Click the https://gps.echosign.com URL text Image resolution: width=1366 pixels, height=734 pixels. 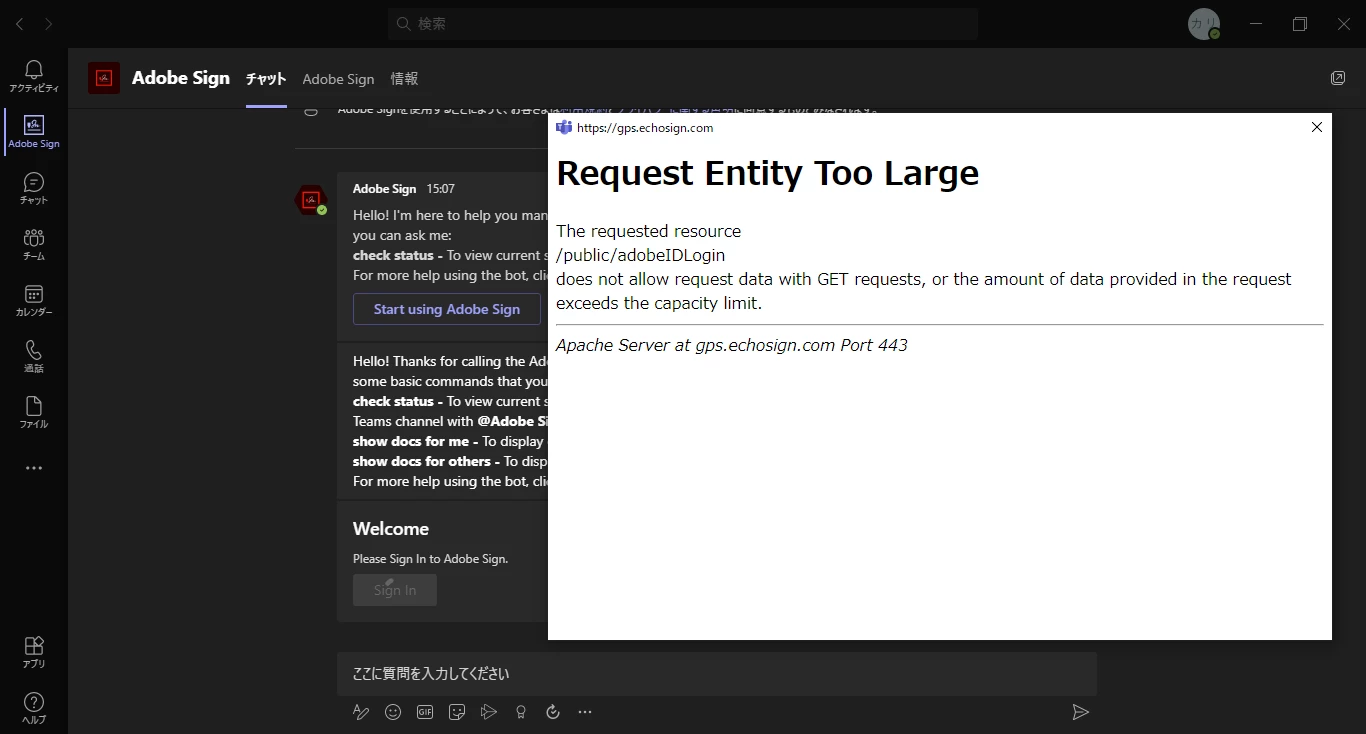[x=645, y=128]
